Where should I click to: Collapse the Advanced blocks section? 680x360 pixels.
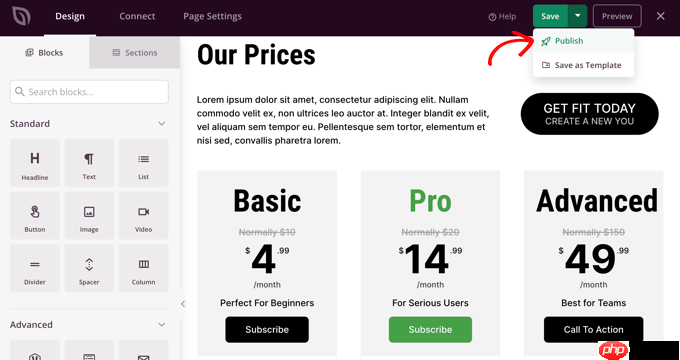[x=162, y=324]
